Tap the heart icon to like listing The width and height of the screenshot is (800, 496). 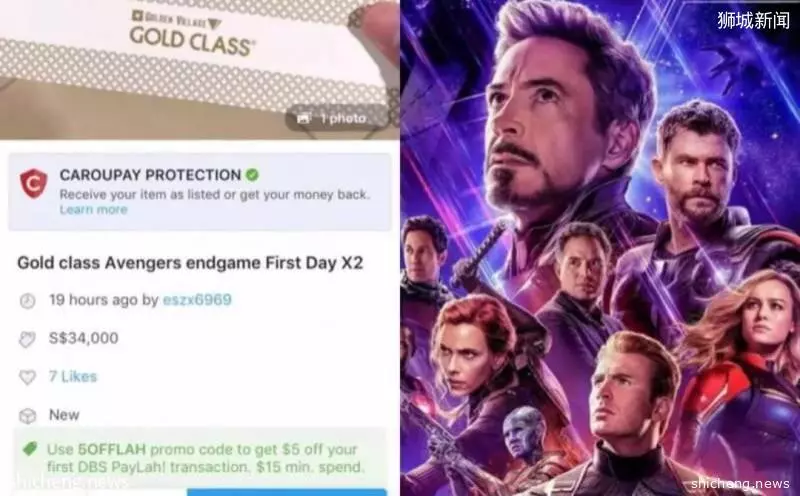27,377
